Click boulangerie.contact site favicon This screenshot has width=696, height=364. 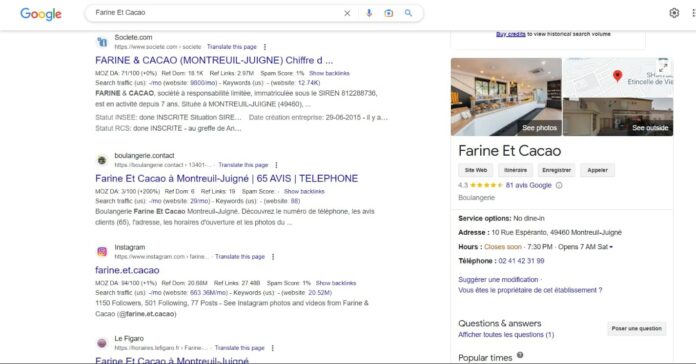pyautogui.click(x=102, y=160)
